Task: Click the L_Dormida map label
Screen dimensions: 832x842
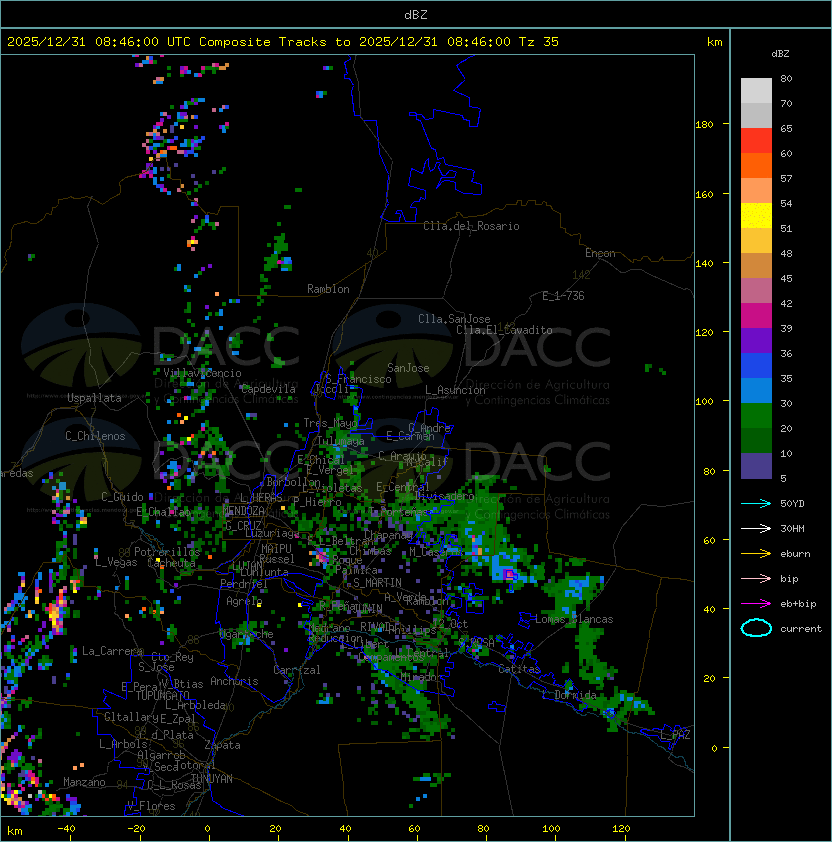Action: (569, 695)
